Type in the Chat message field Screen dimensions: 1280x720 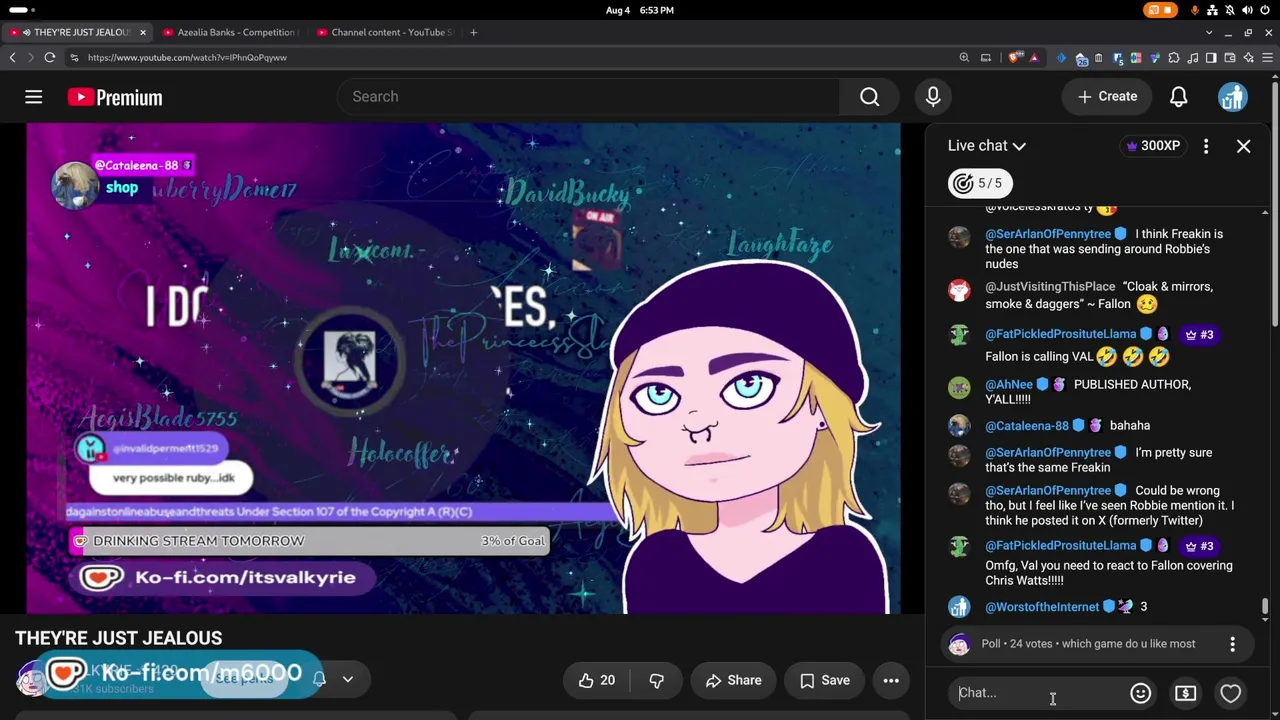point(1038,693)
